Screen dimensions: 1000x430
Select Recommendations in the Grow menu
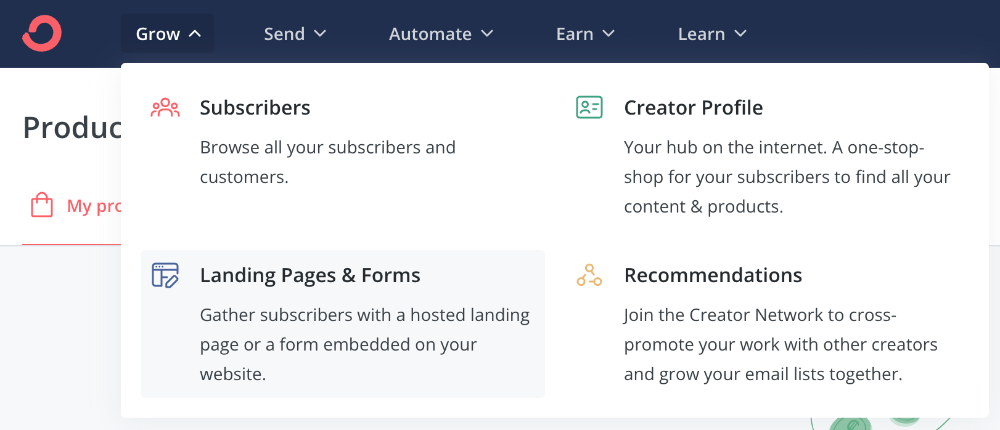[713, 275]
